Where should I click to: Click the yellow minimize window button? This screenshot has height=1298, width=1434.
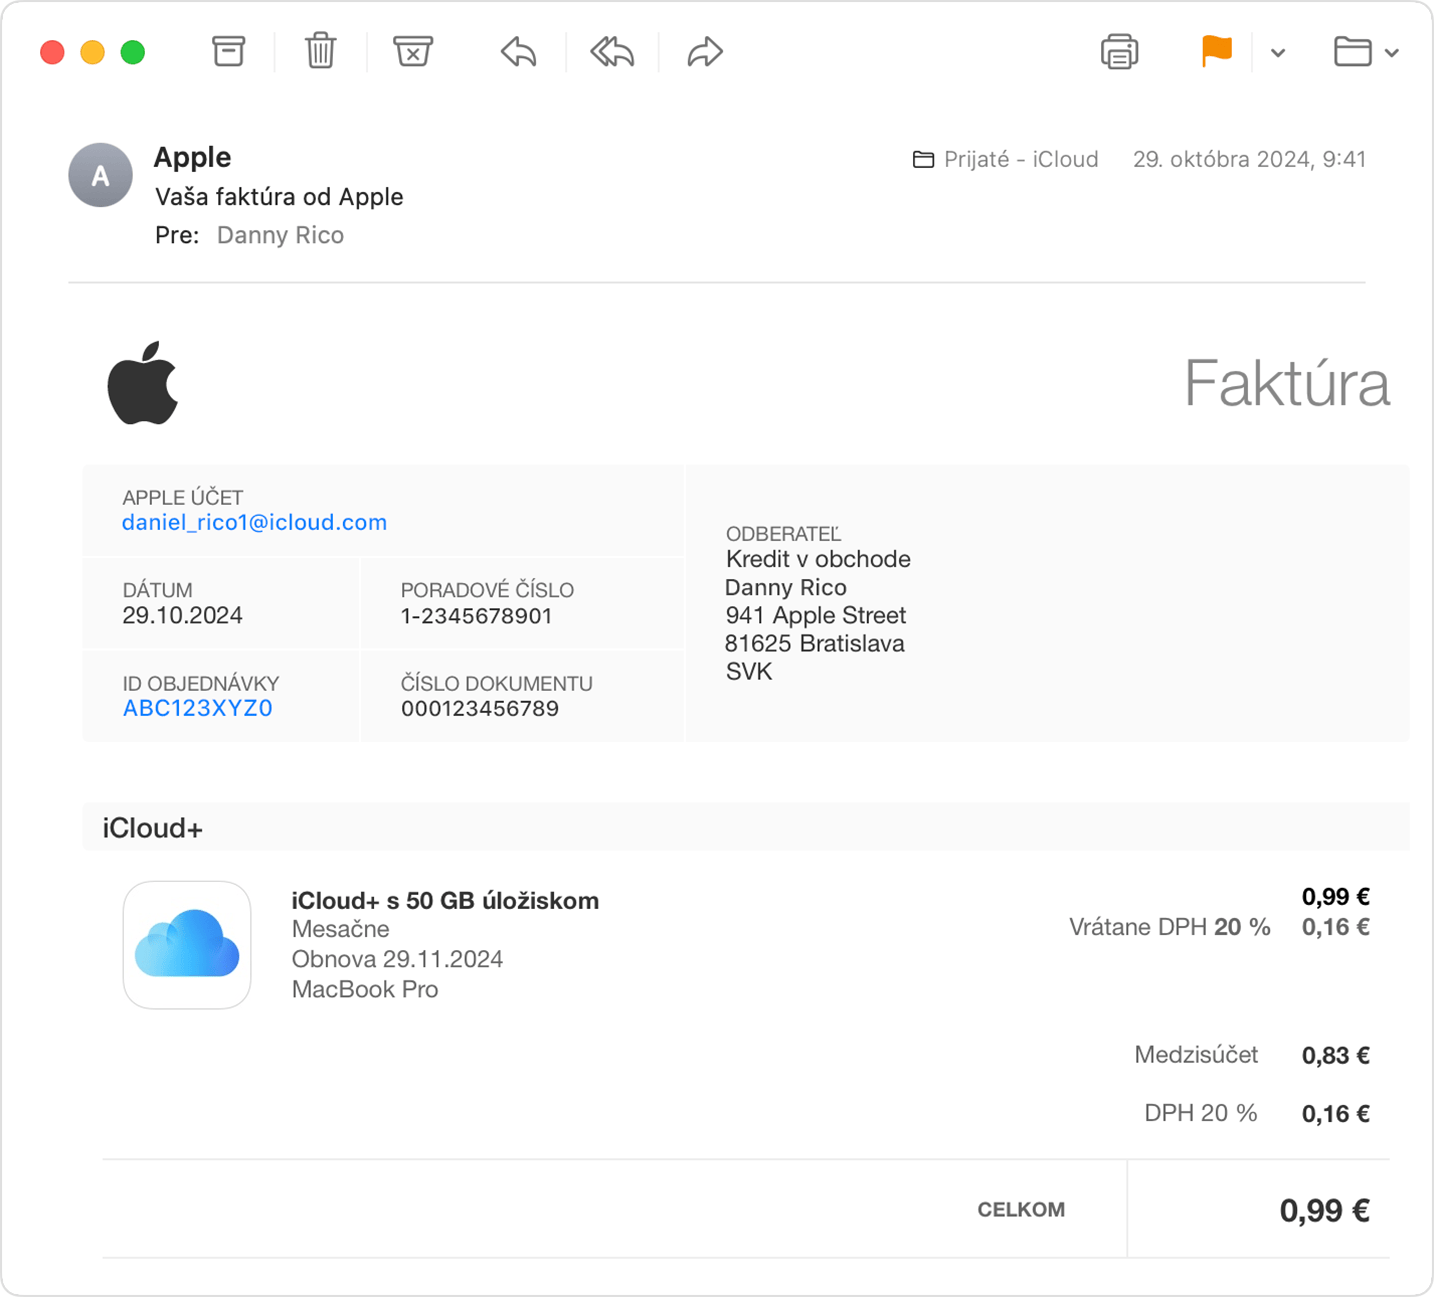point(92,52)
